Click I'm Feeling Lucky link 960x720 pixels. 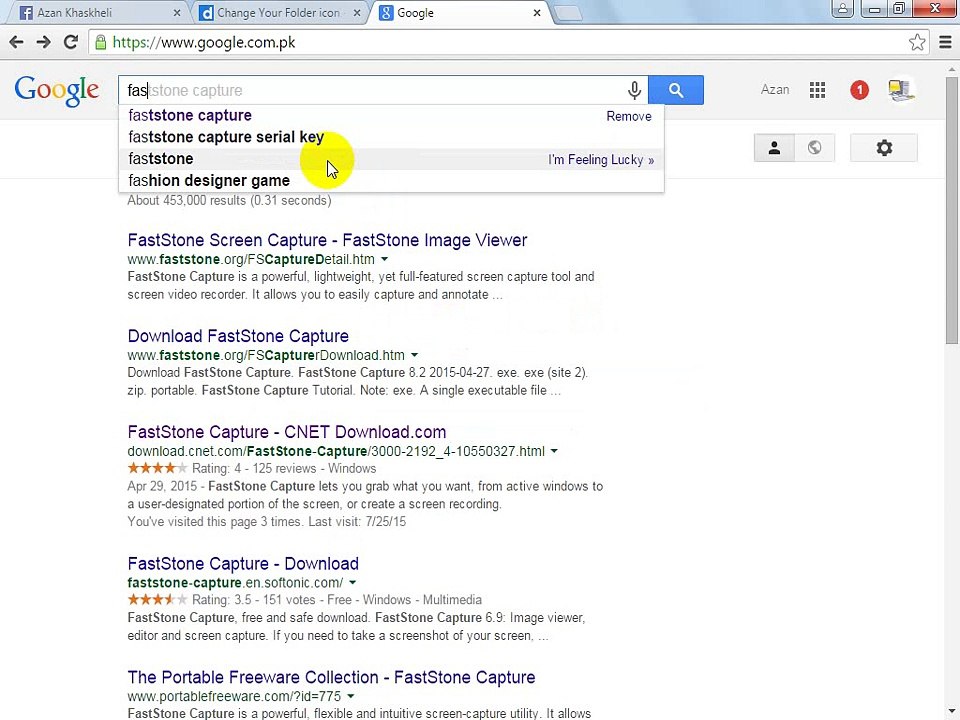click(x=601, y=160)
